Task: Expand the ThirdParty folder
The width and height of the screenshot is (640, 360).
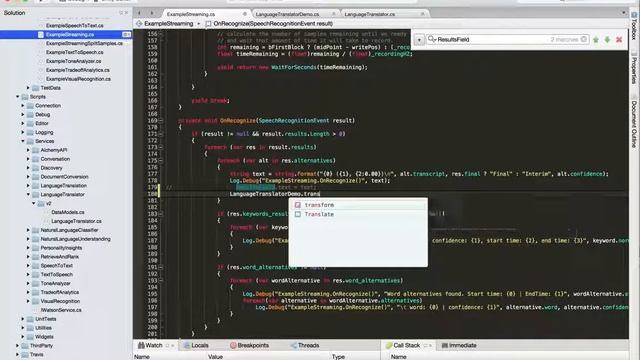Action: coord(18,346)
